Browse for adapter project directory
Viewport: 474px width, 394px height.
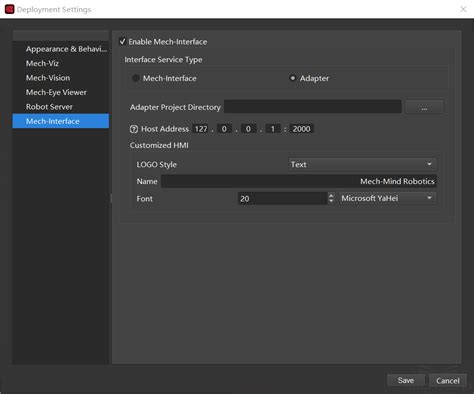[424, 107]
